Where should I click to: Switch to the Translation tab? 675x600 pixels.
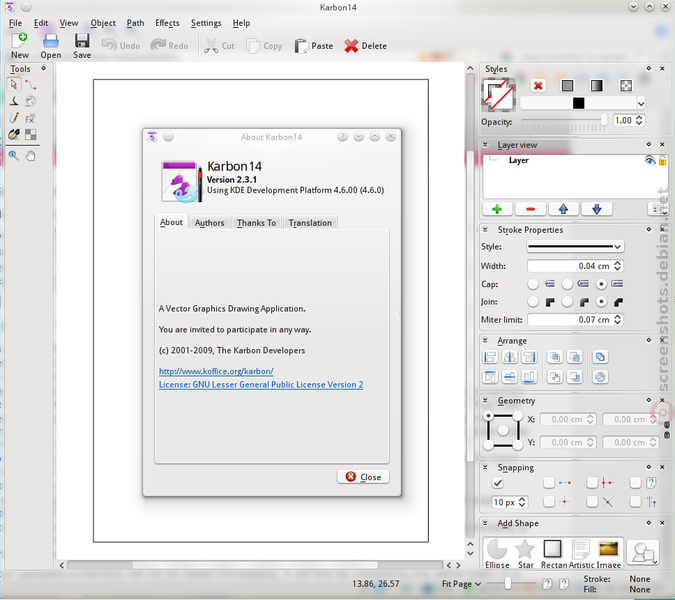tap(310, 223)
